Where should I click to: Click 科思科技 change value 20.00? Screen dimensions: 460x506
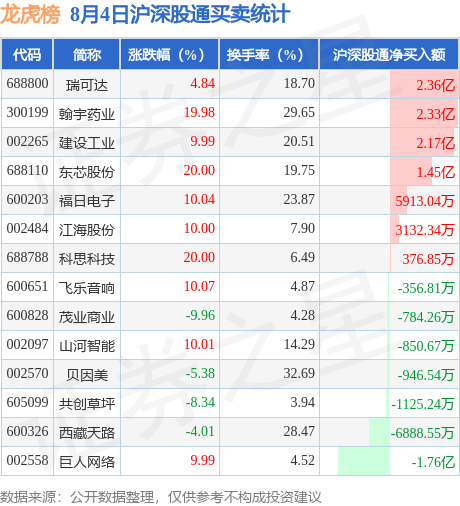[x=199, y=257]
